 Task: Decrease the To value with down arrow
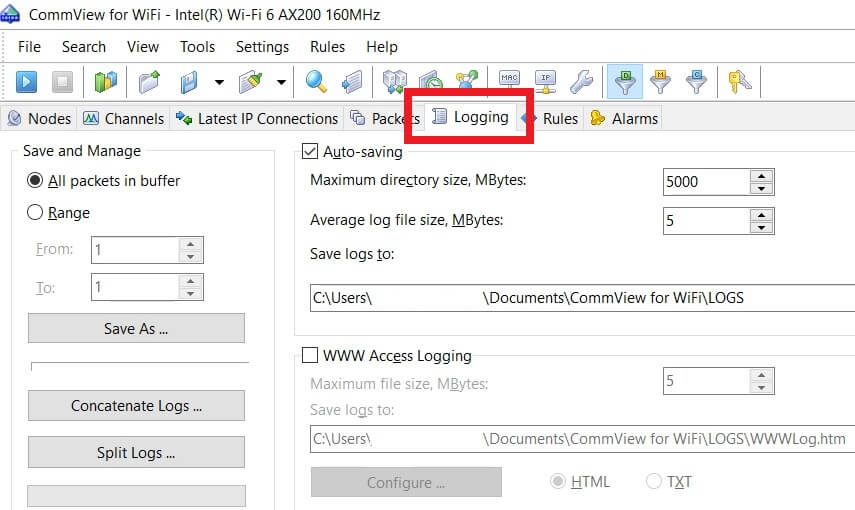point(190,293)
